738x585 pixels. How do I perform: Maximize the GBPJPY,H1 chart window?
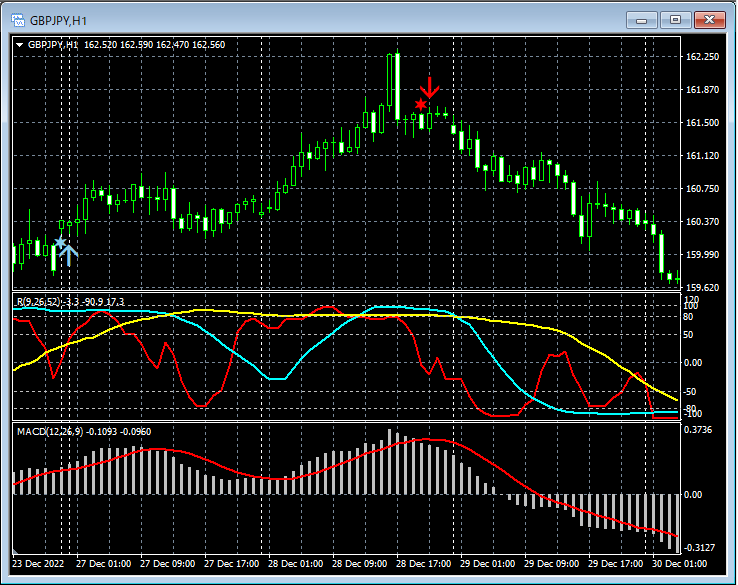[676, 19]
